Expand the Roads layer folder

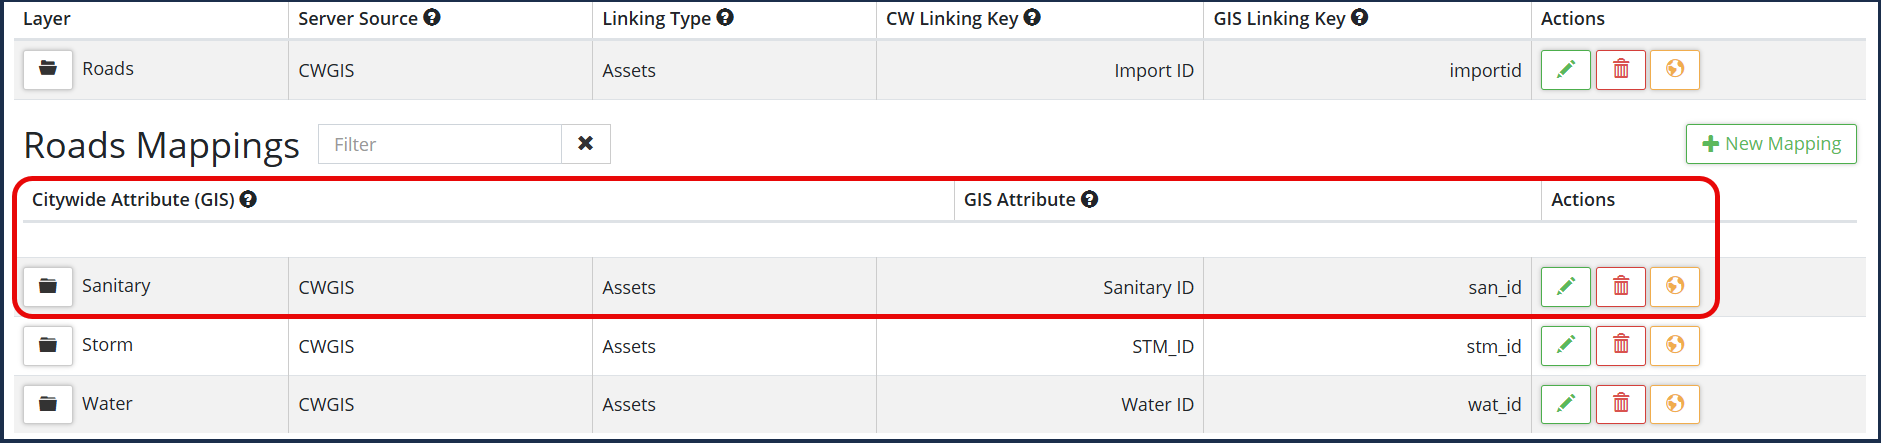coord(48,69)
